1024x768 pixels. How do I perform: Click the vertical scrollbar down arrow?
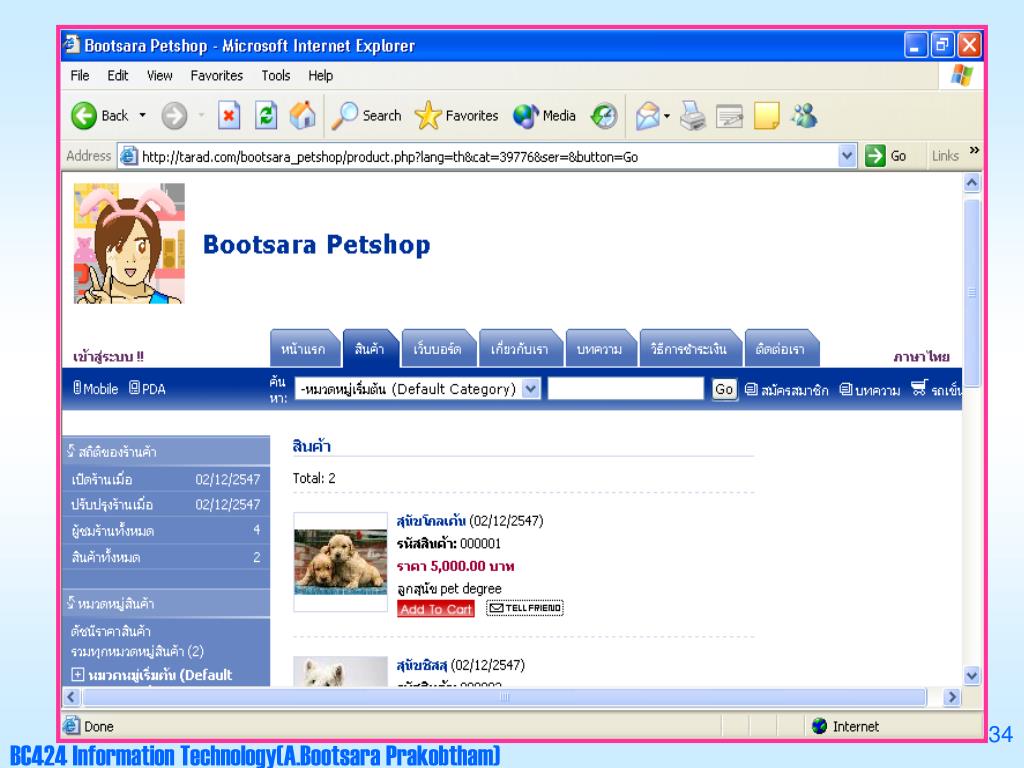[972, 675]
